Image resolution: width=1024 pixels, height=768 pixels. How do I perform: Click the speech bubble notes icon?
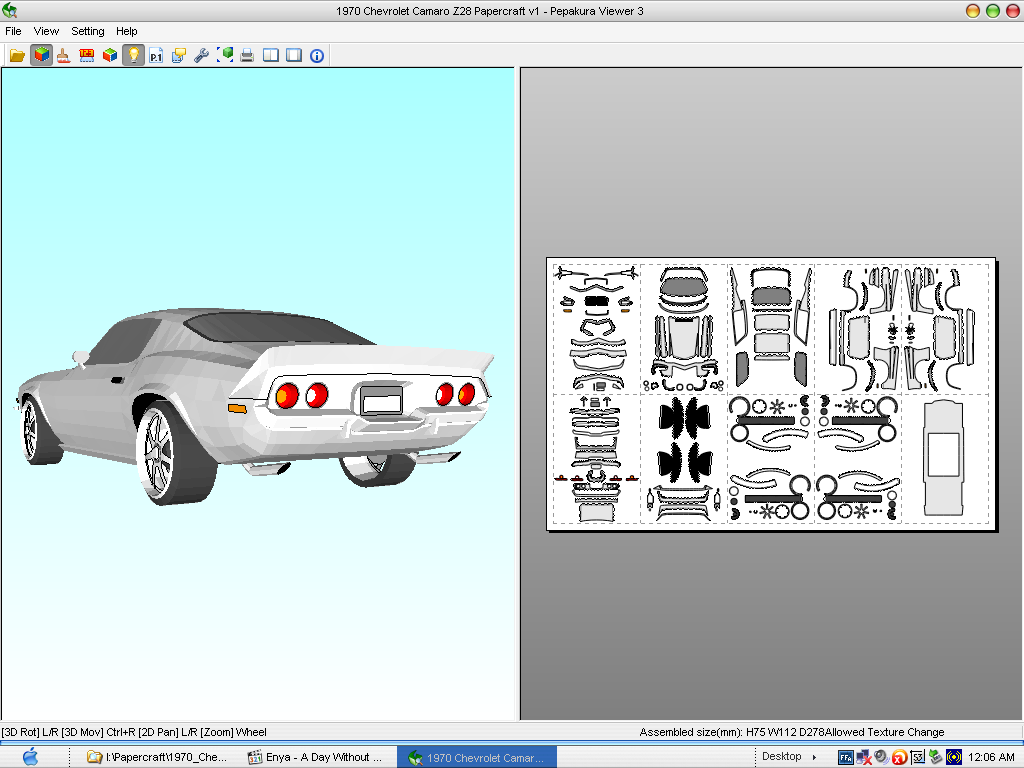179,56
